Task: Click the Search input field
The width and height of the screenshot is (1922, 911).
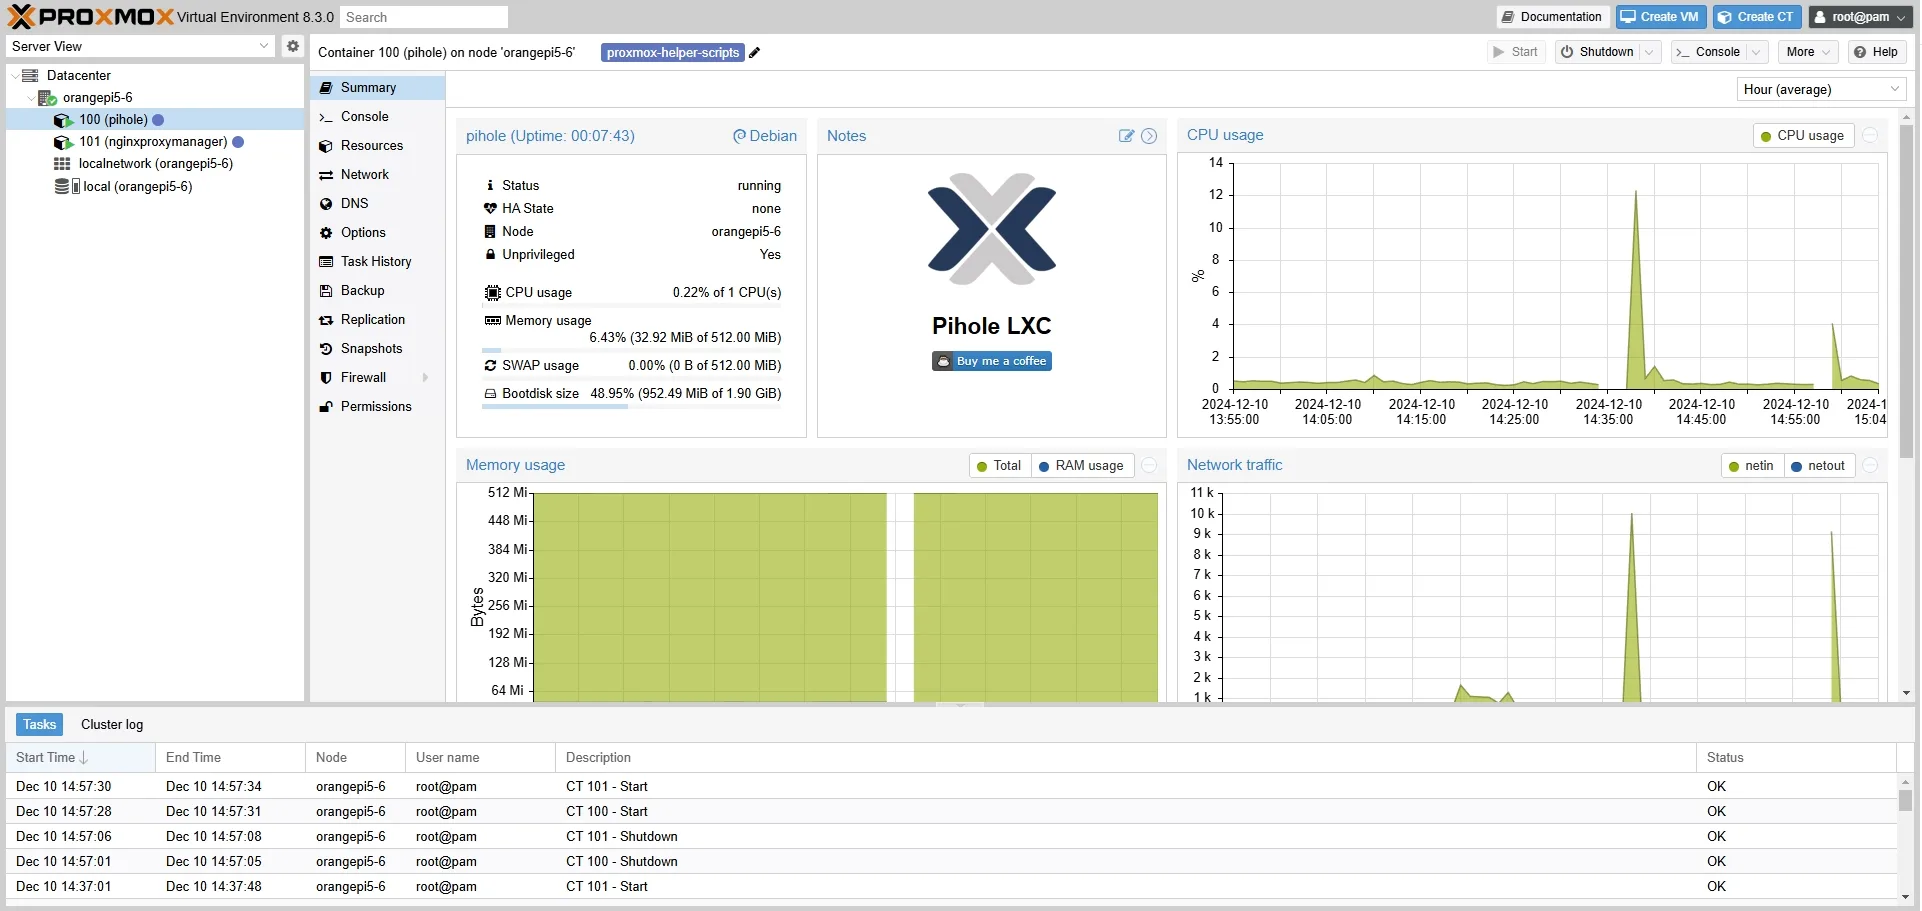Action: click(x=423, y=17)
